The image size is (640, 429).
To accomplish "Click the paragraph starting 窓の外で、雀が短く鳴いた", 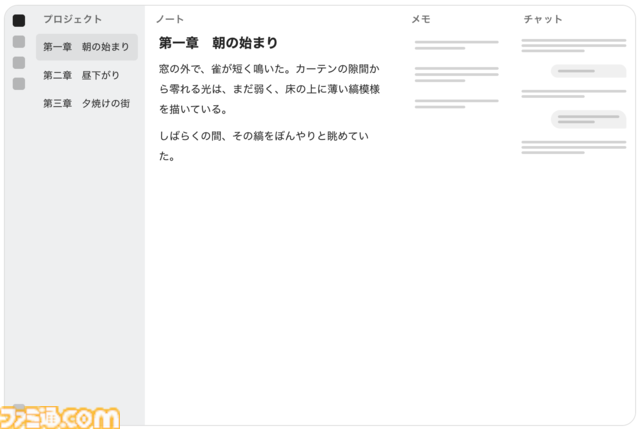I will coord(269,89).
